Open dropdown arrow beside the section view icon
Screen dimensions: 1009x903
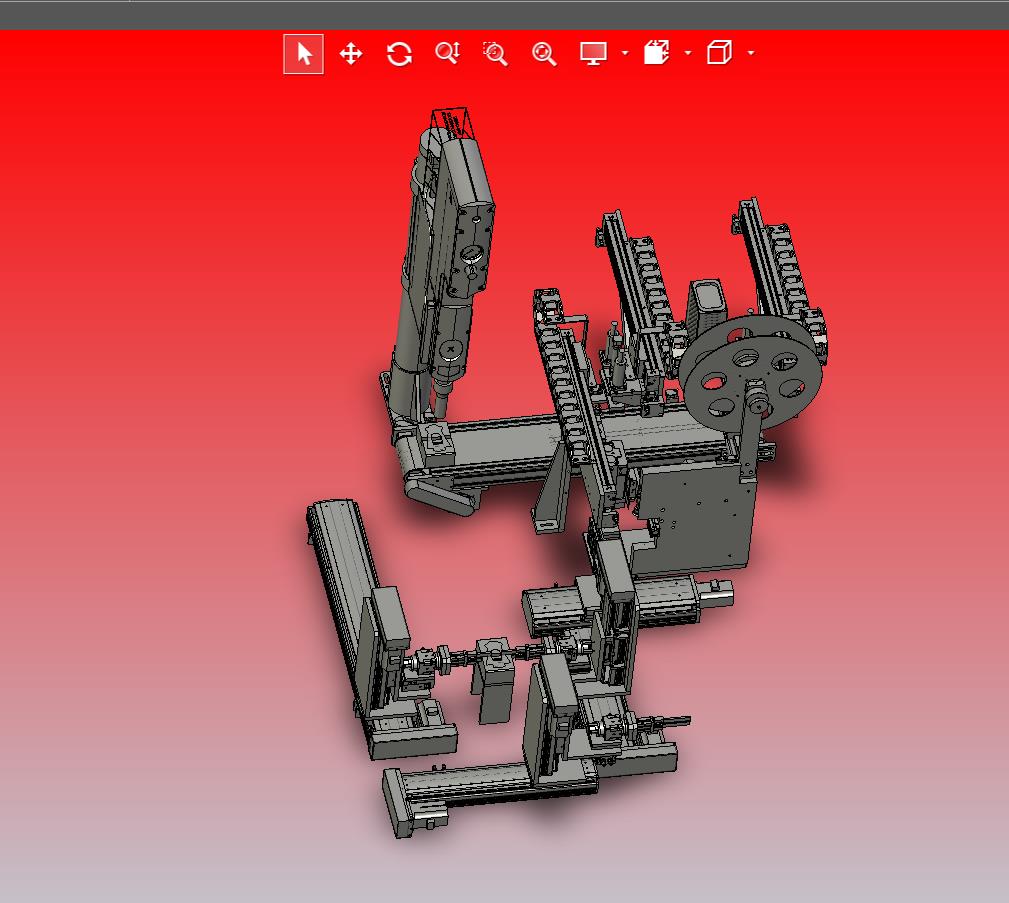point(688,53)
